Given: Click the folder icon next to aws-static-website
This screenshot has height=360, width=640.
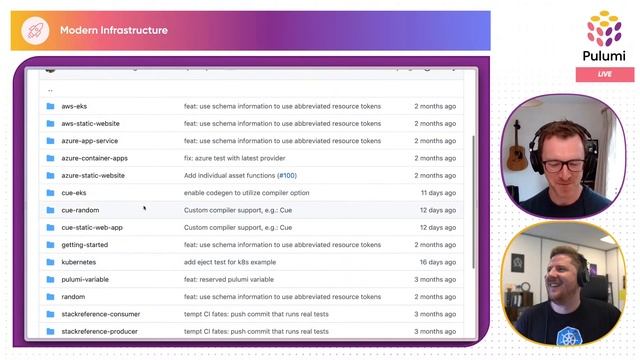Looking at the screenshot, I should (50, 123).
